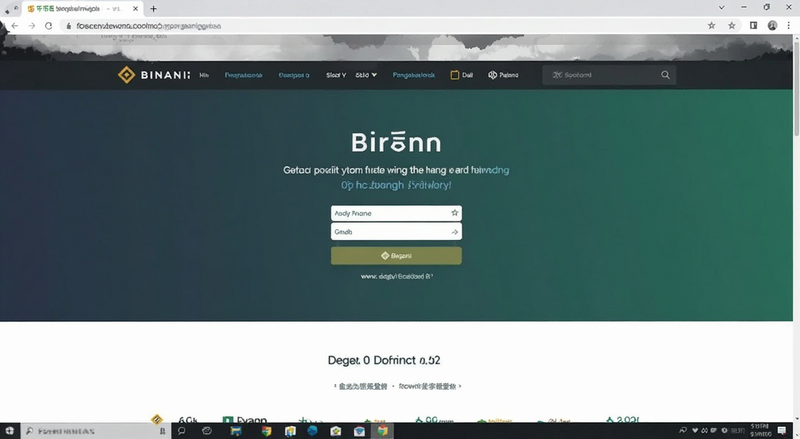
Task: Click the left link under the white-section heading
Action: click(x=361, y=386)
